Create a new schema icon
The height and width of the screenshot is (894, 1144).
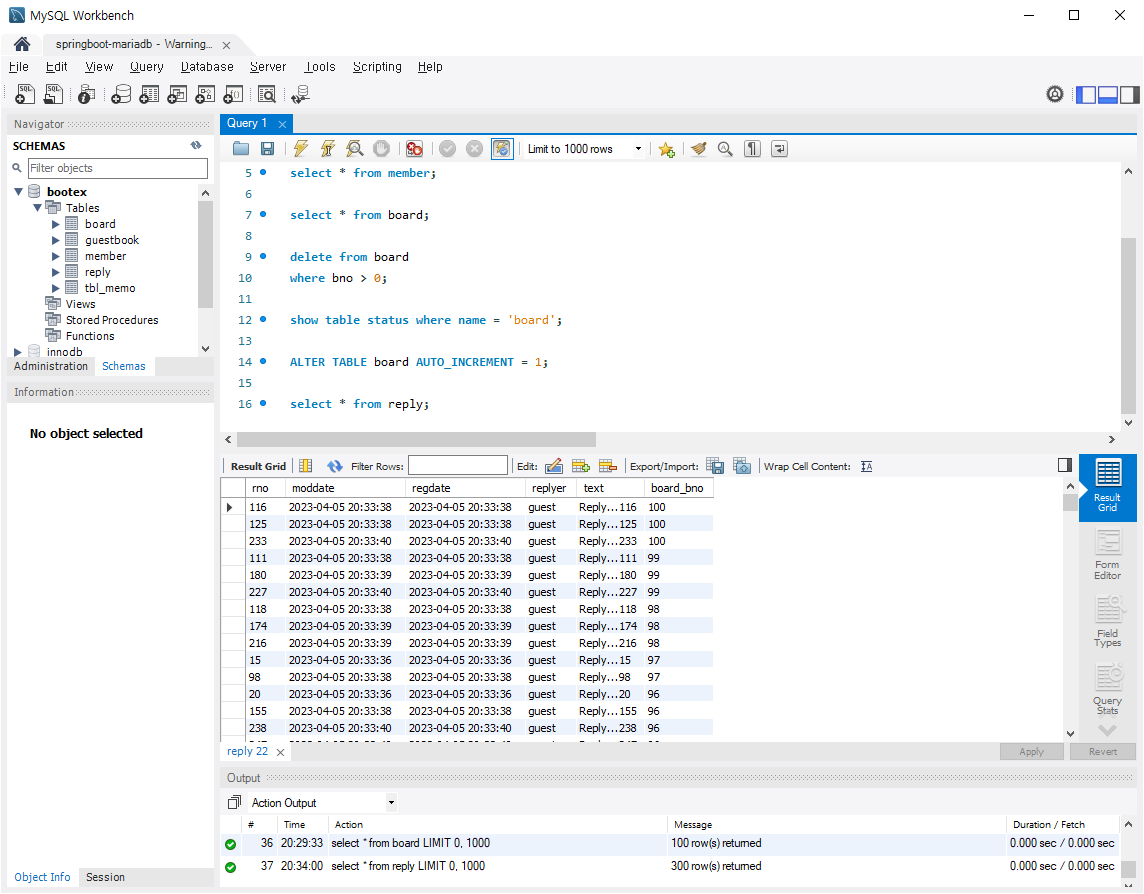coord(121,94)
